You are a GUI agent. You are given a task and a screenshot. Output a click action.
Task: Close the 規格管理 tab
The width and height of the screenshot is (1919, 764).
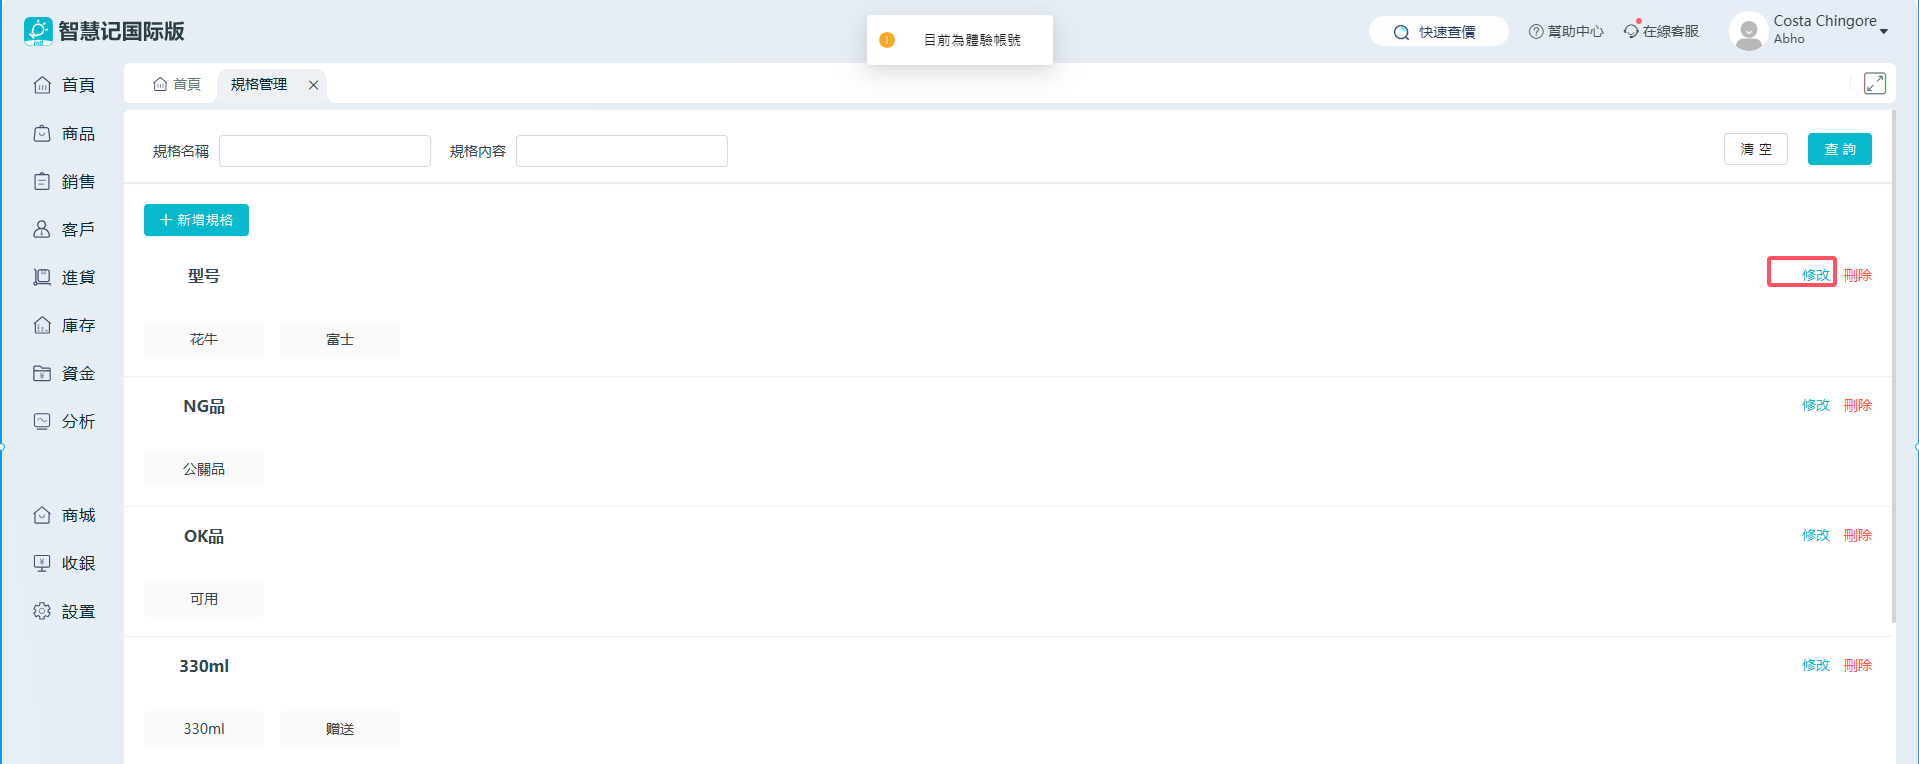tap(313, 85)
